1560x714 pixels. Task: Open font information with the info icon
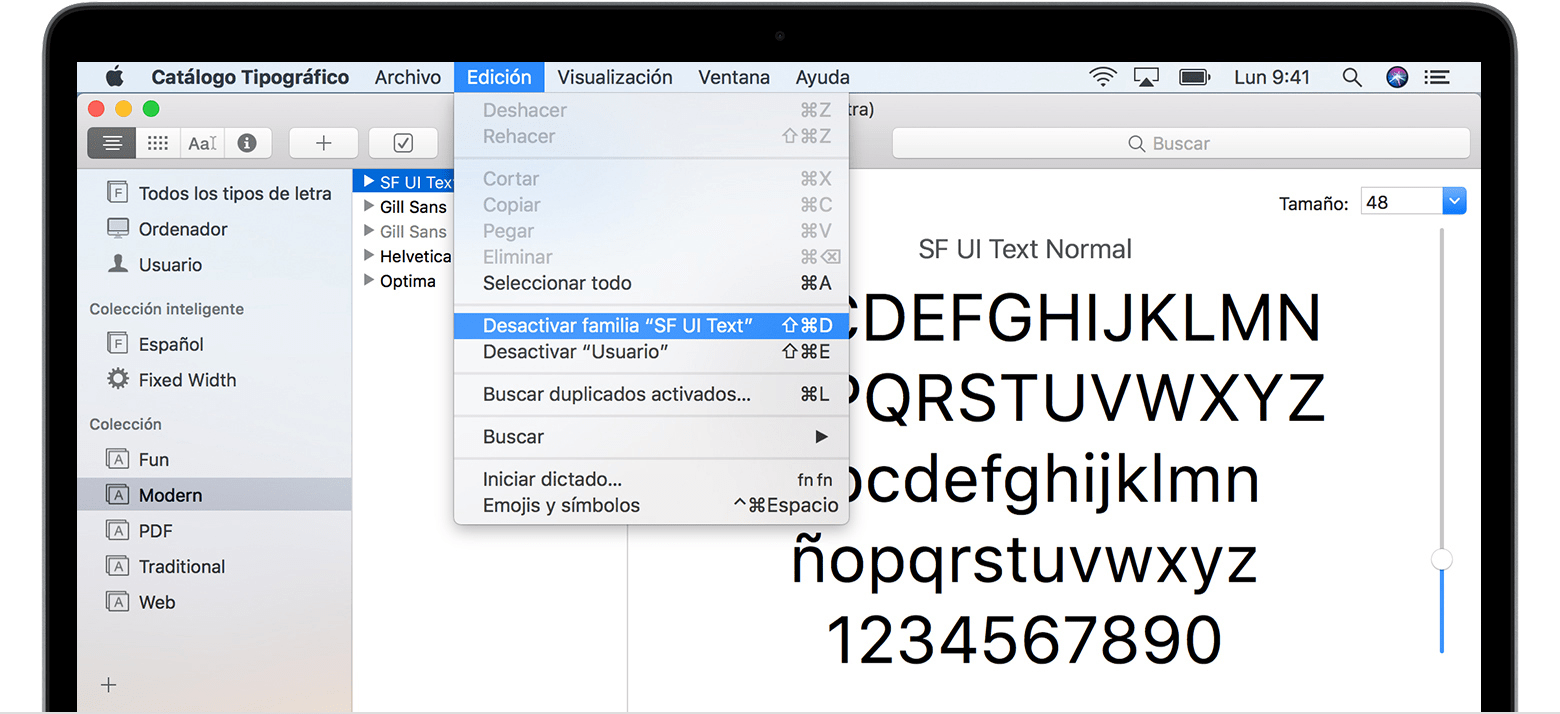coord(248,142)
